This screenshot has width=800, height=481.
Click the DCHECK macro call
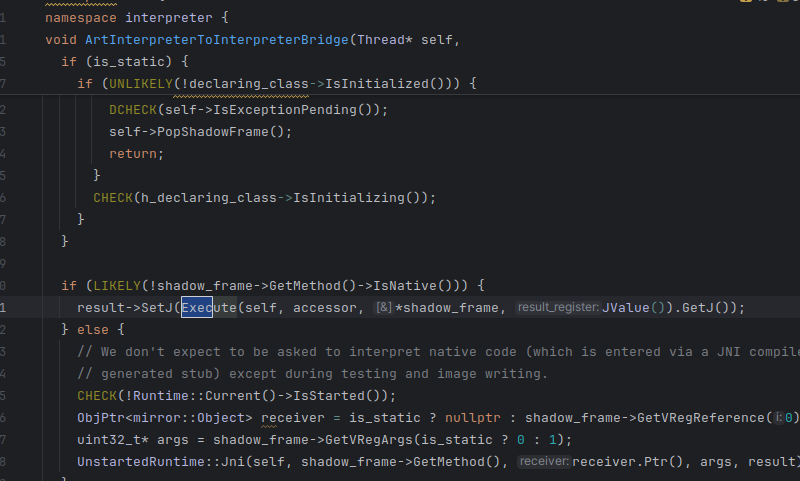click(x=132, y=109)
